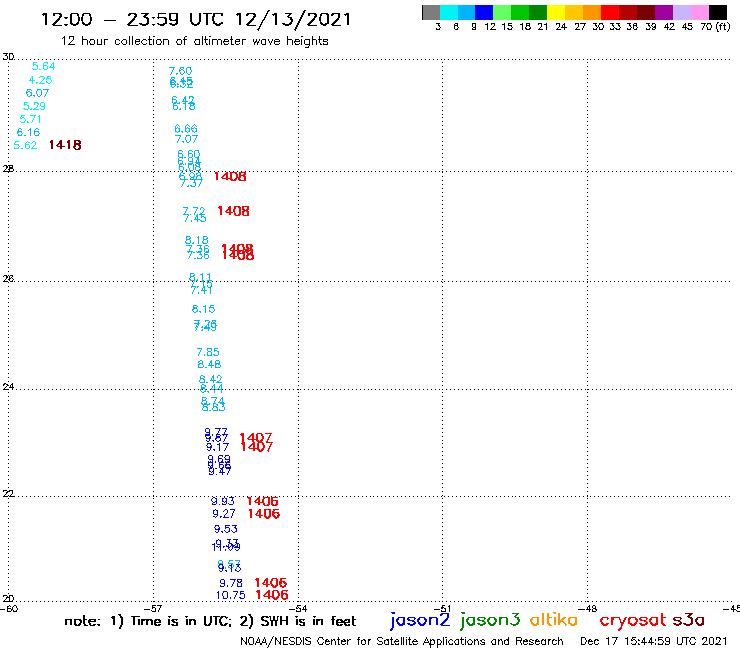Click the wave height value 7.85
740x650 pixels.
tap(208, 352)
